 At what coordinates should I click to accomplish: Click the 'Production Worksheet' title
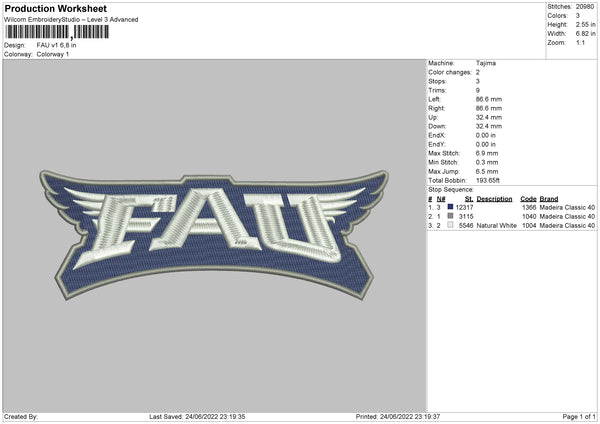[55, 8]
